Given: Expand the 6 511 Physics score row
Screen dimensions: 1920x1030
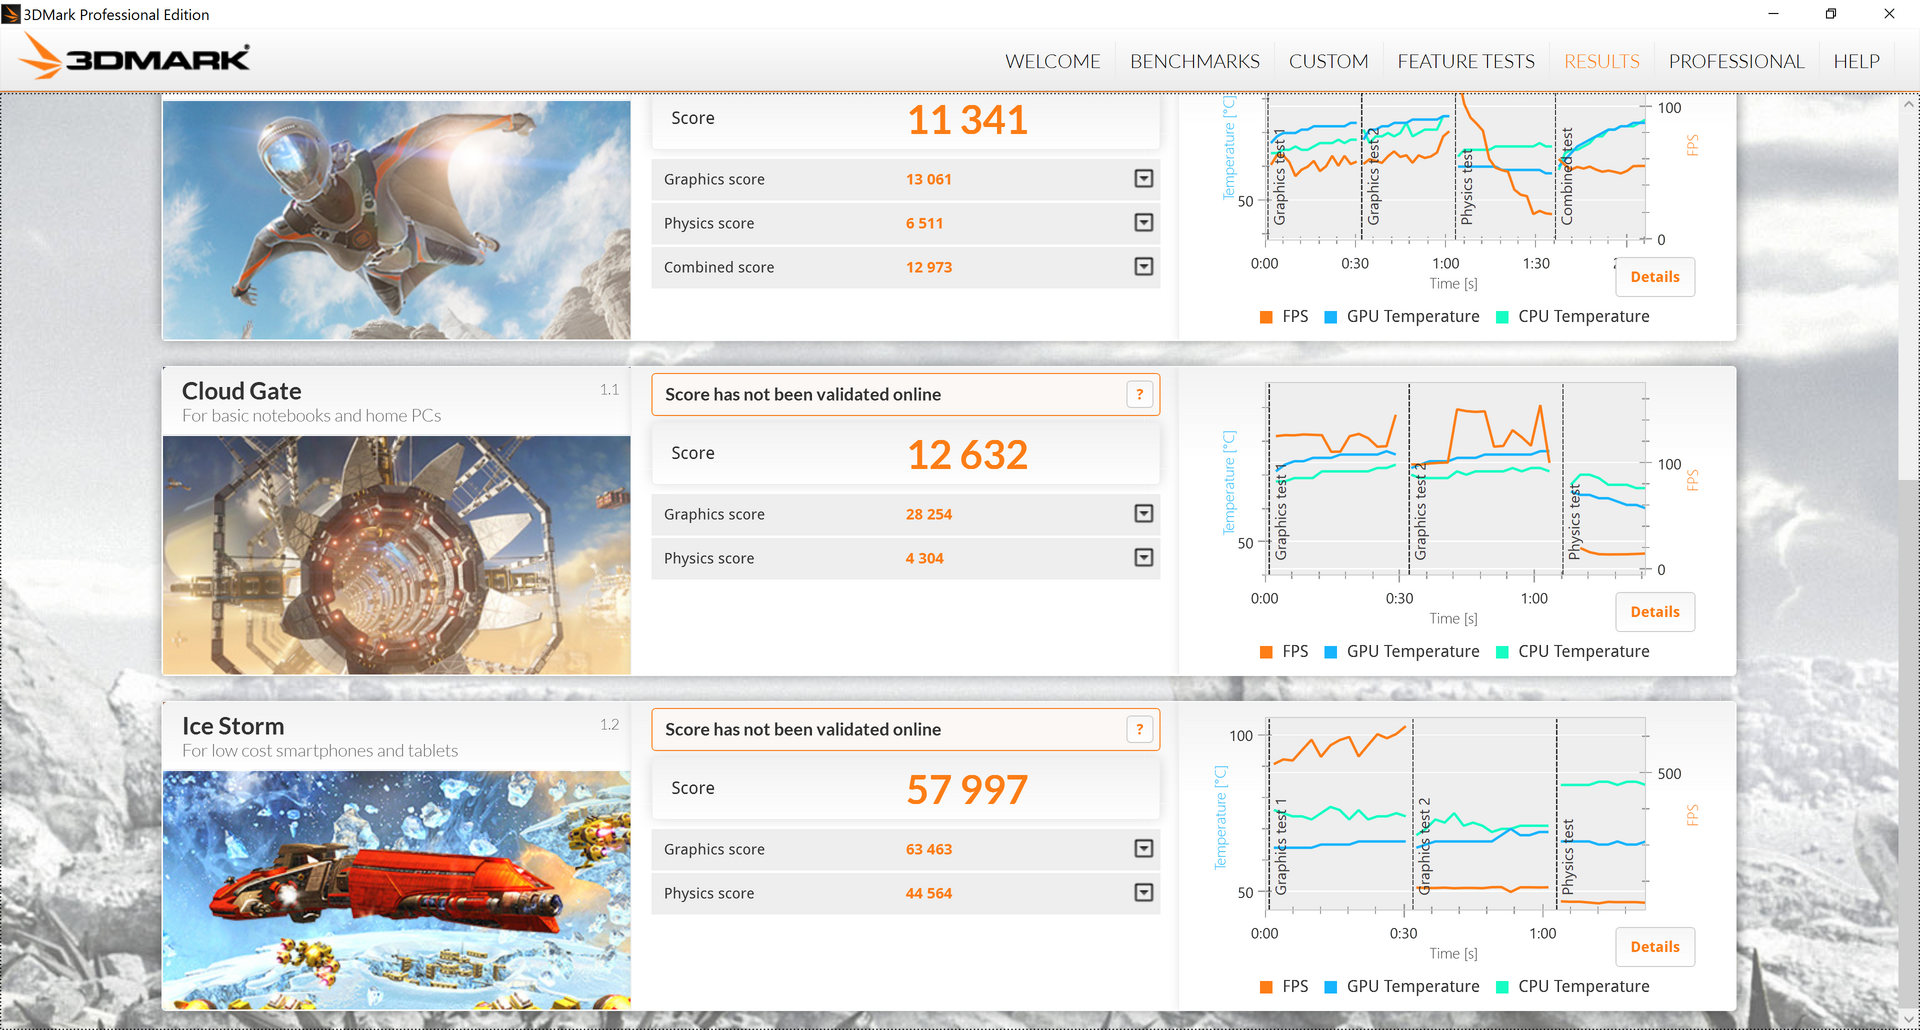Looking at the screenshot, I should [1144, 223].
